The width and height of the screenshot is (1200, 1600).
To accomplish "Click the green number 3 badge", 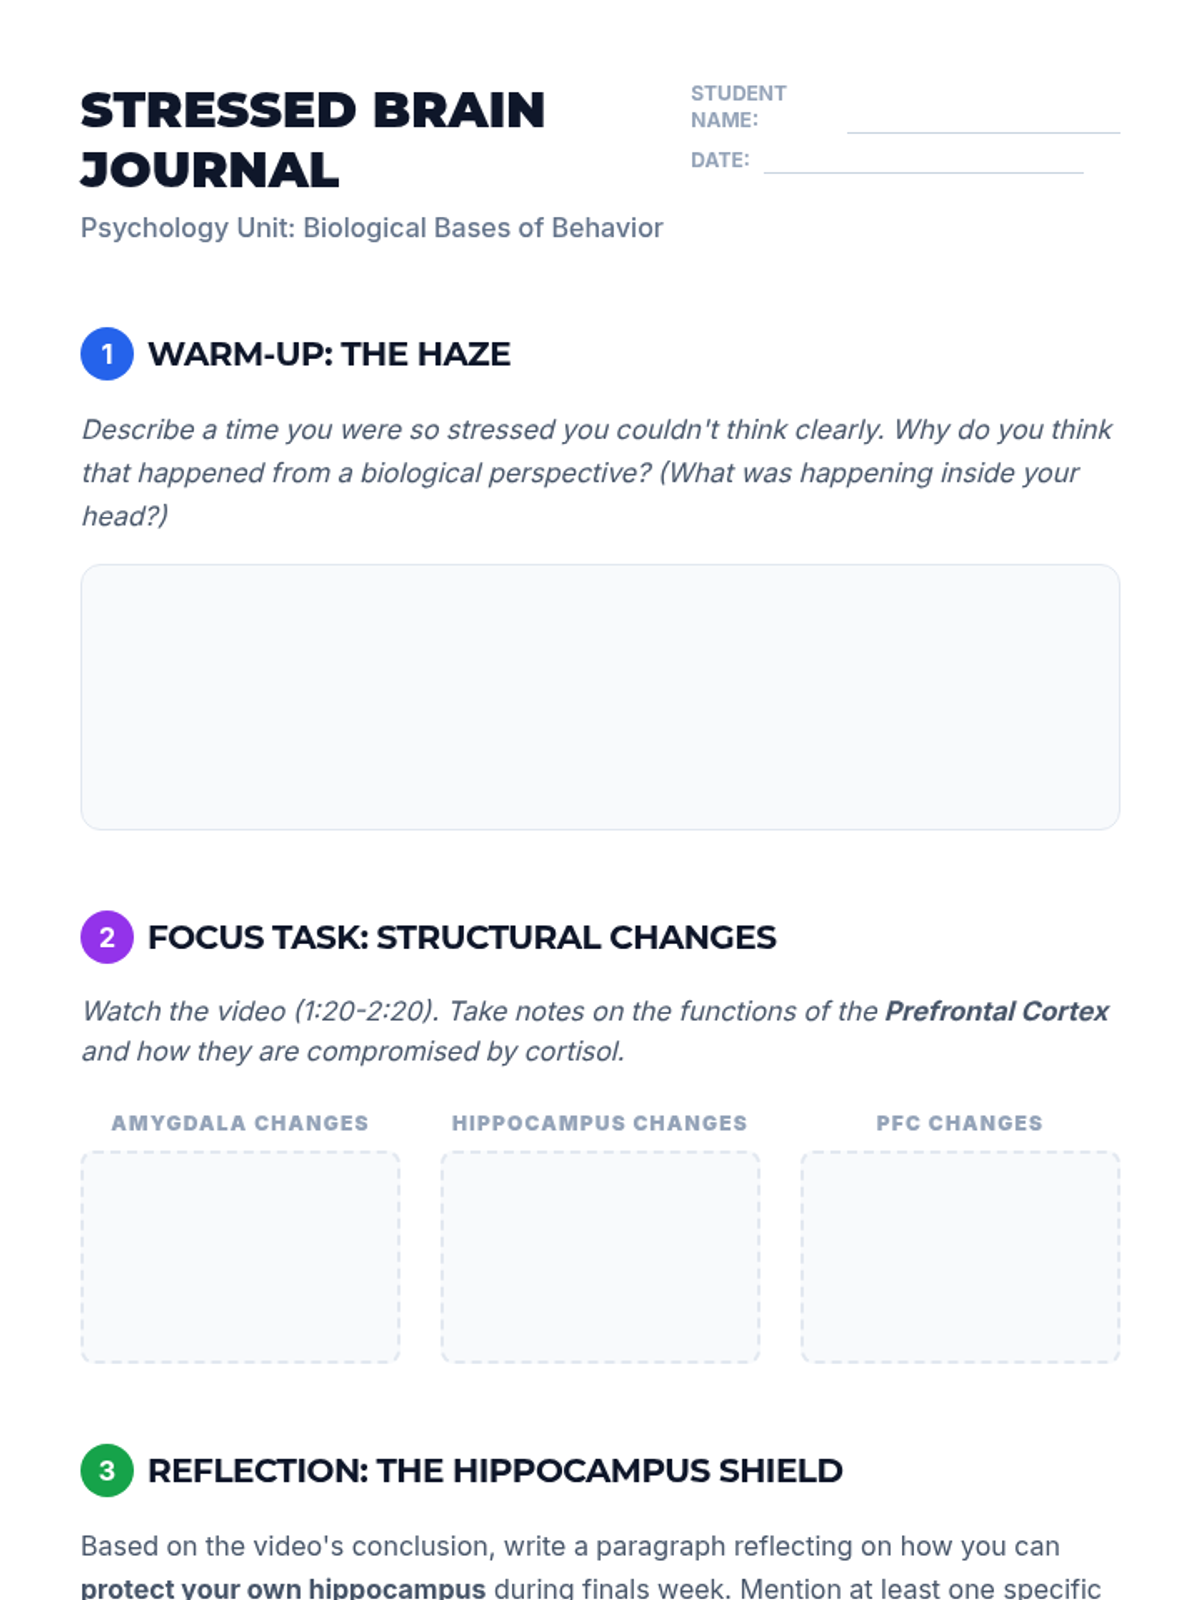I will click(107, 1470).
